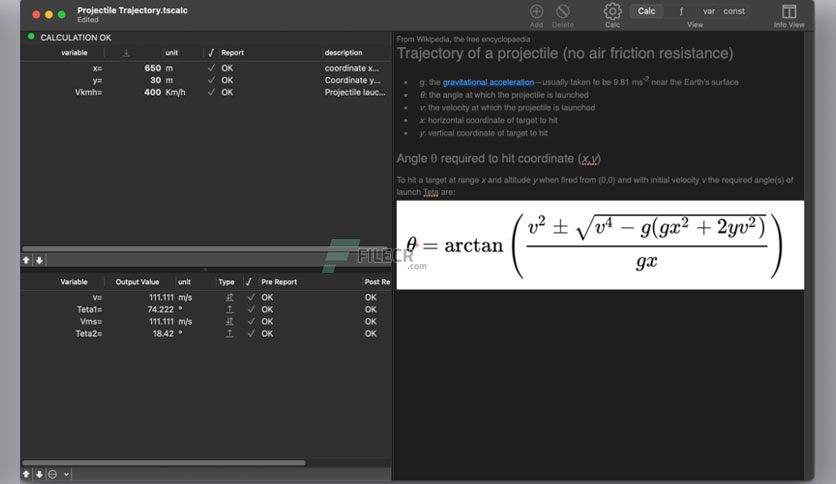Click the input 'variable' column header
Image resolution: width=836 pixels, height=484 pixels.
point(74,52)
